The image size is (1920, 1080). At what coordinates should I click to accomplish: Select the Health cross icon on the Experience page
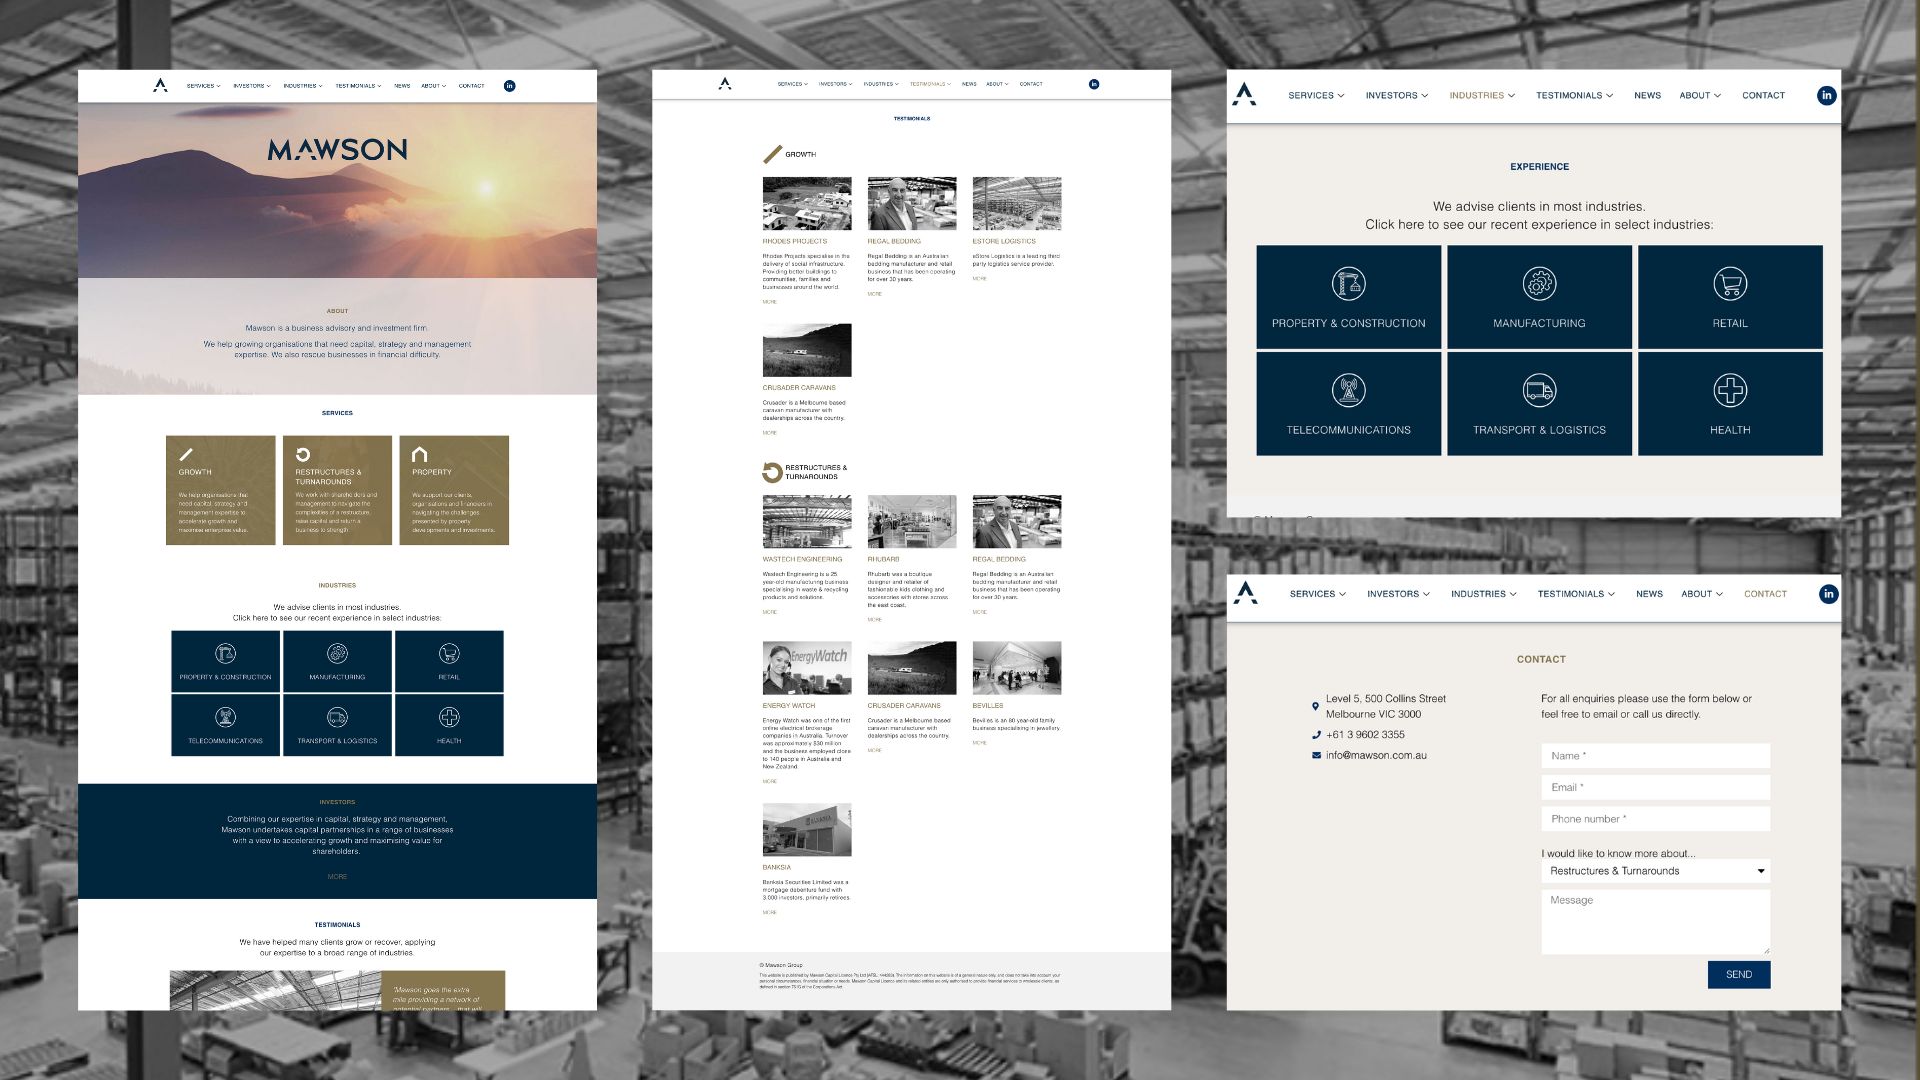coord(1730,390)
